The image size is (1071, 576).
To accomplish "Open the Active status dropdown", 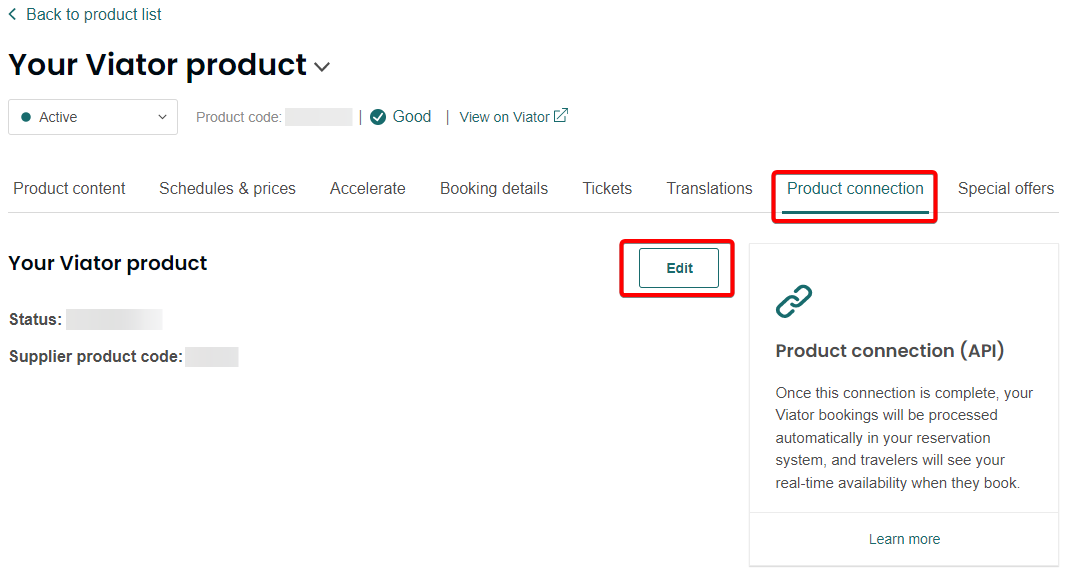I will coord(93,117).
